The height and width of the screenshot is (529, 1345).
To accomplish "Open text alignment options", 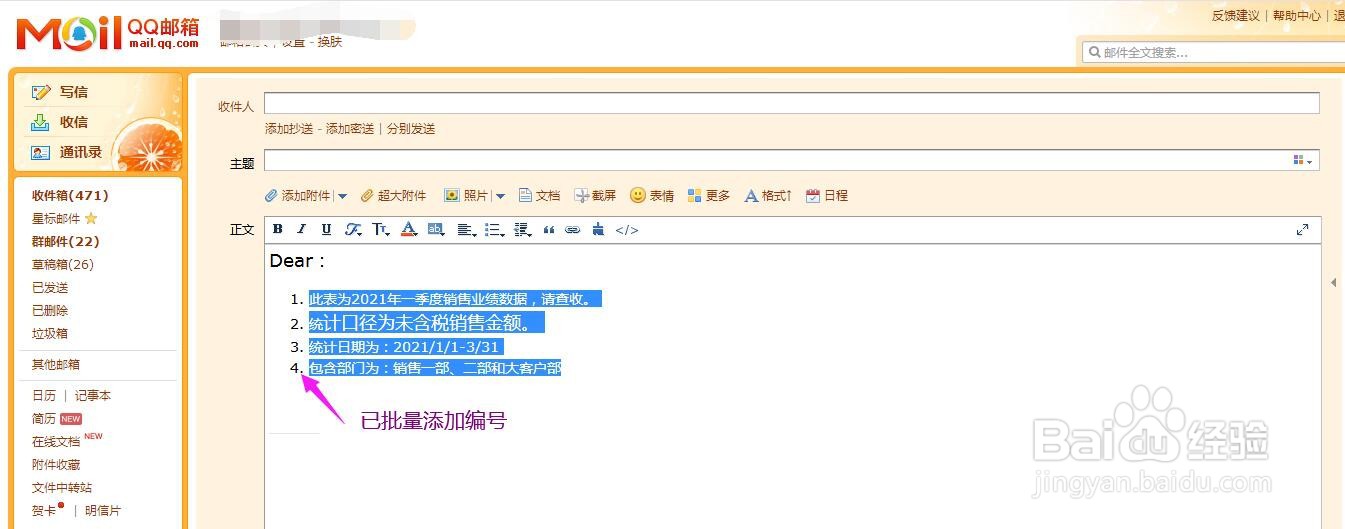I will (466, 229).
